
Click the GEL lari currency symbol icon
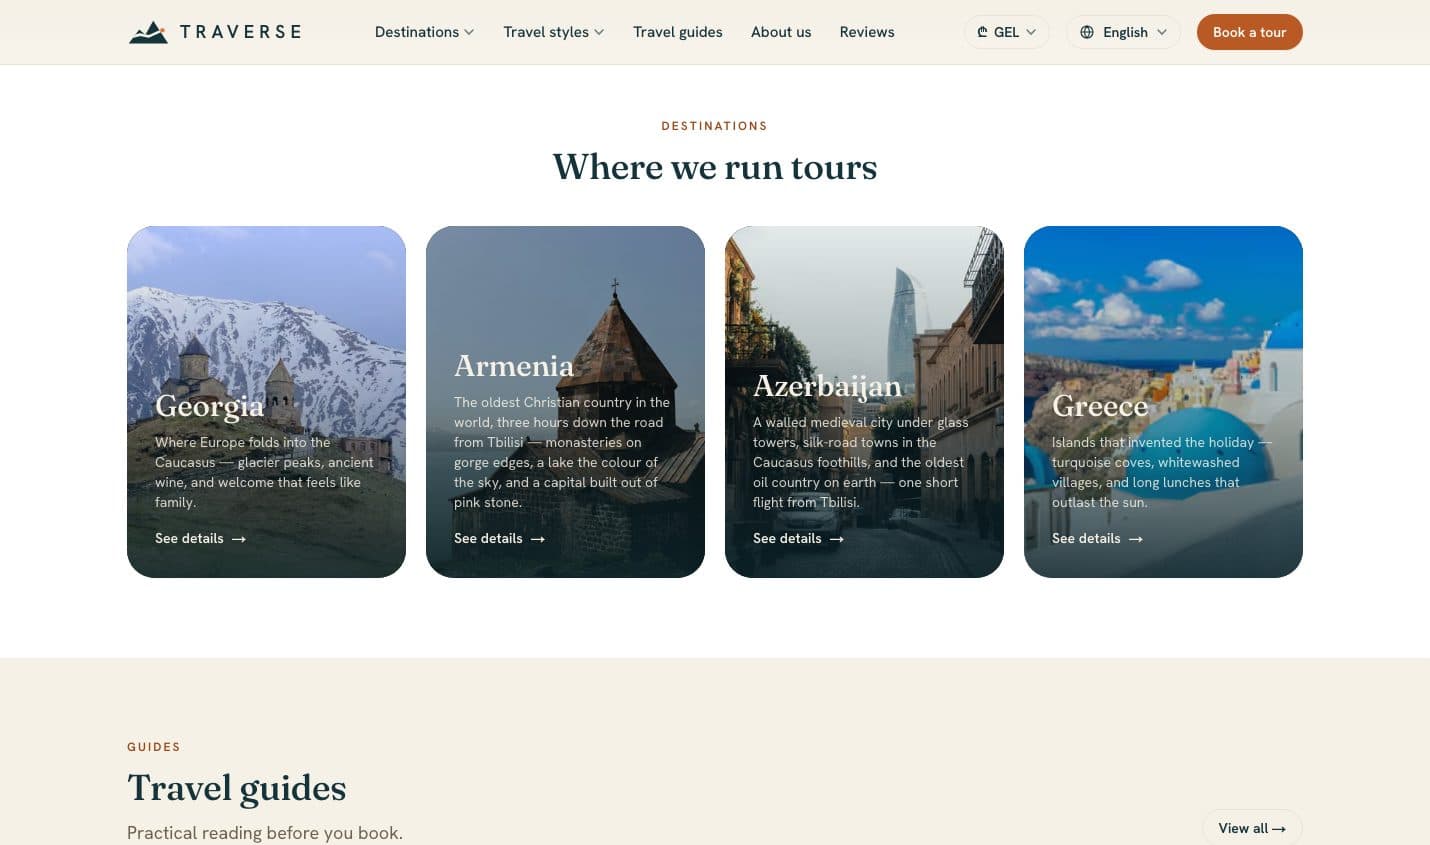982,32
